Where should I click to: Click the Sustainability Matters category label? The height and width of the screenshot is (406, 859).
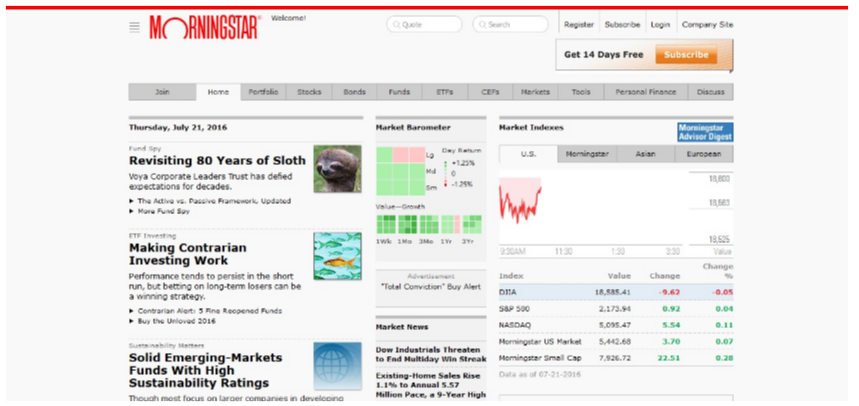click(167, 346)
